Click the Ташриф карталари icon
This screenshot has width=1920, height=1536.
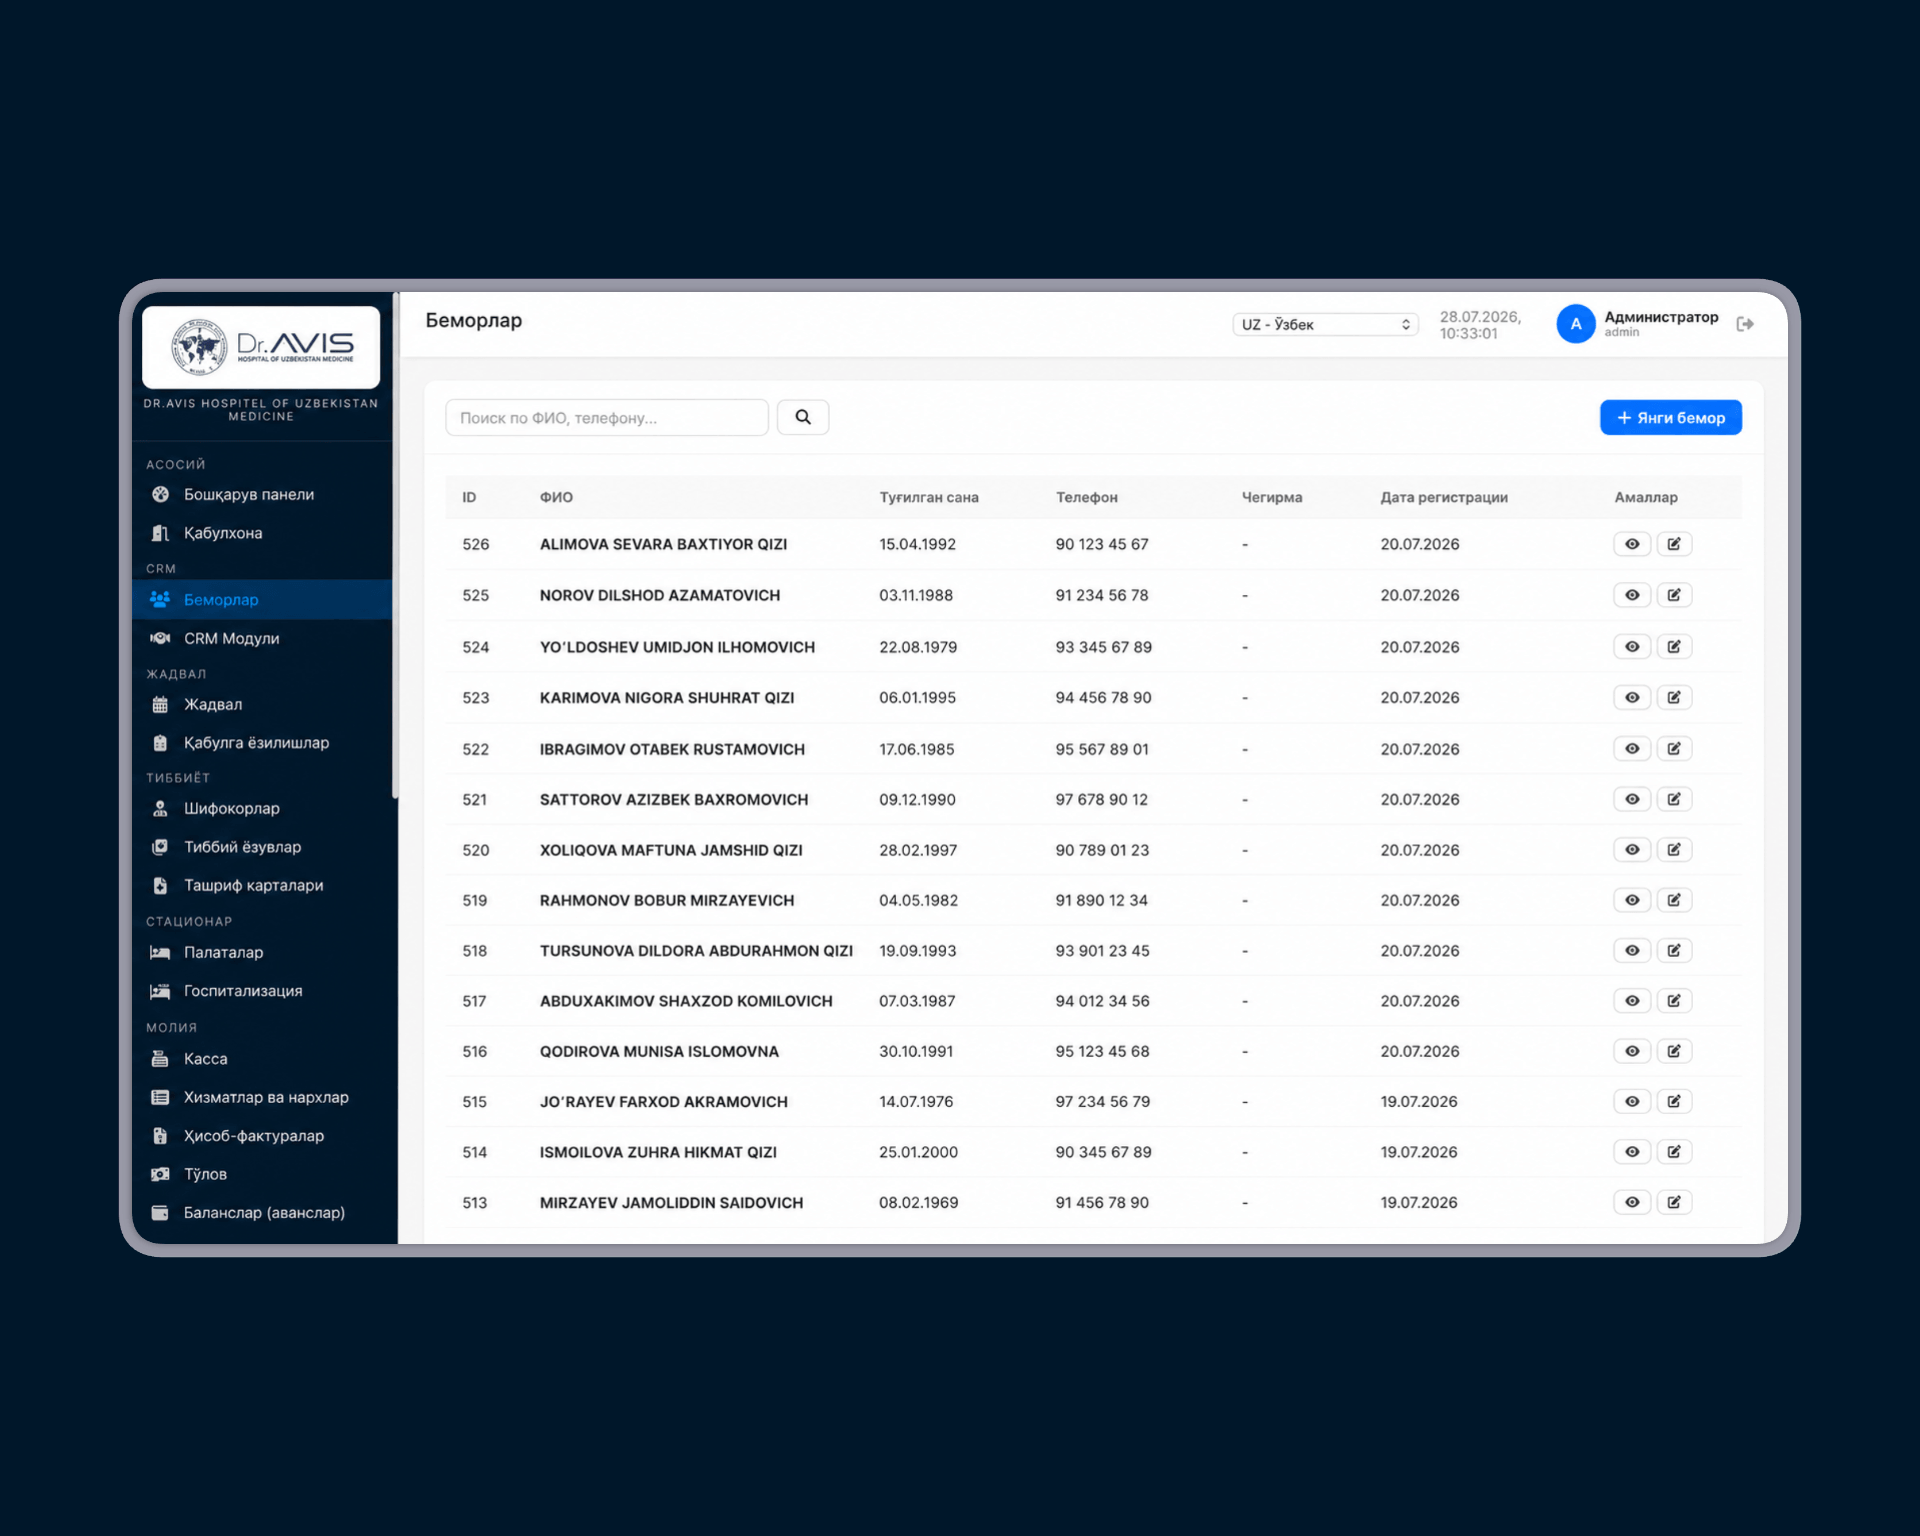click(160, 885)
